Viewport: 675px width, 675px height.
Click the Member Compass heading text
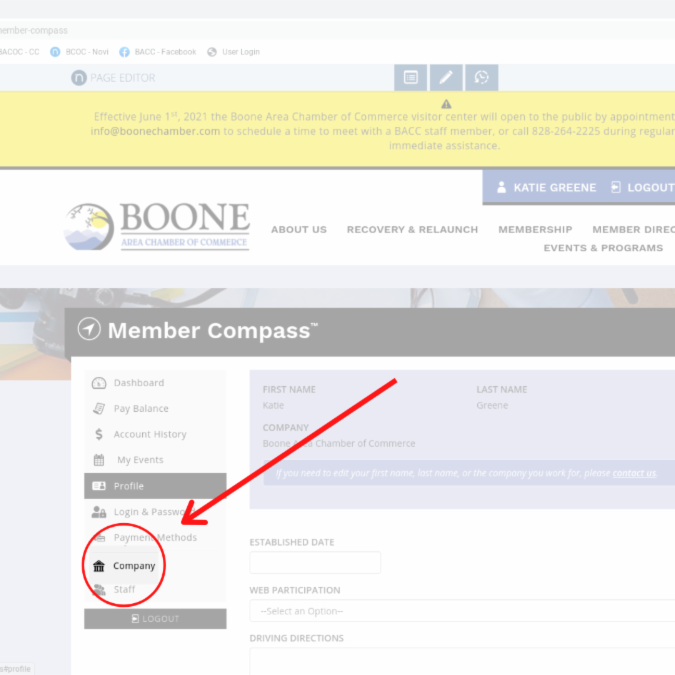(x=213, y=331)
